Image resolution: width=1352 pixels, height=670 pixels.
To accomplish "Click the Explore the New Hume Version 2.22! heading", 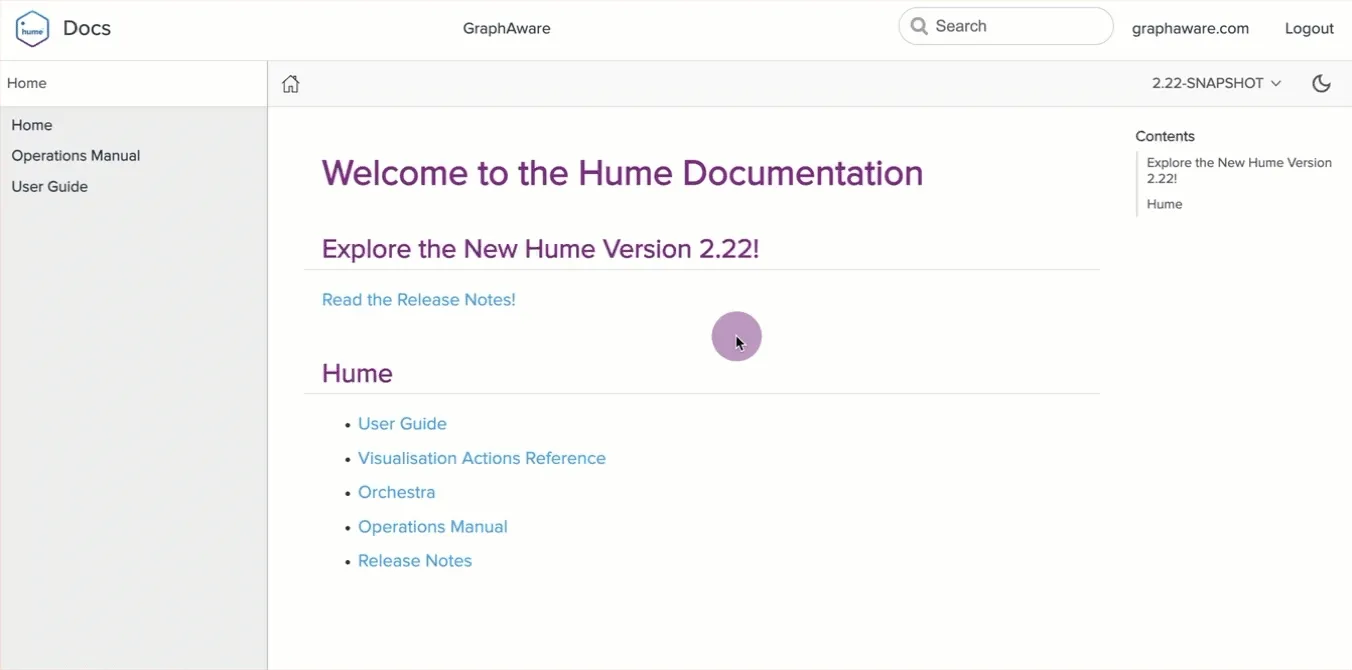I will coord(540,249).
